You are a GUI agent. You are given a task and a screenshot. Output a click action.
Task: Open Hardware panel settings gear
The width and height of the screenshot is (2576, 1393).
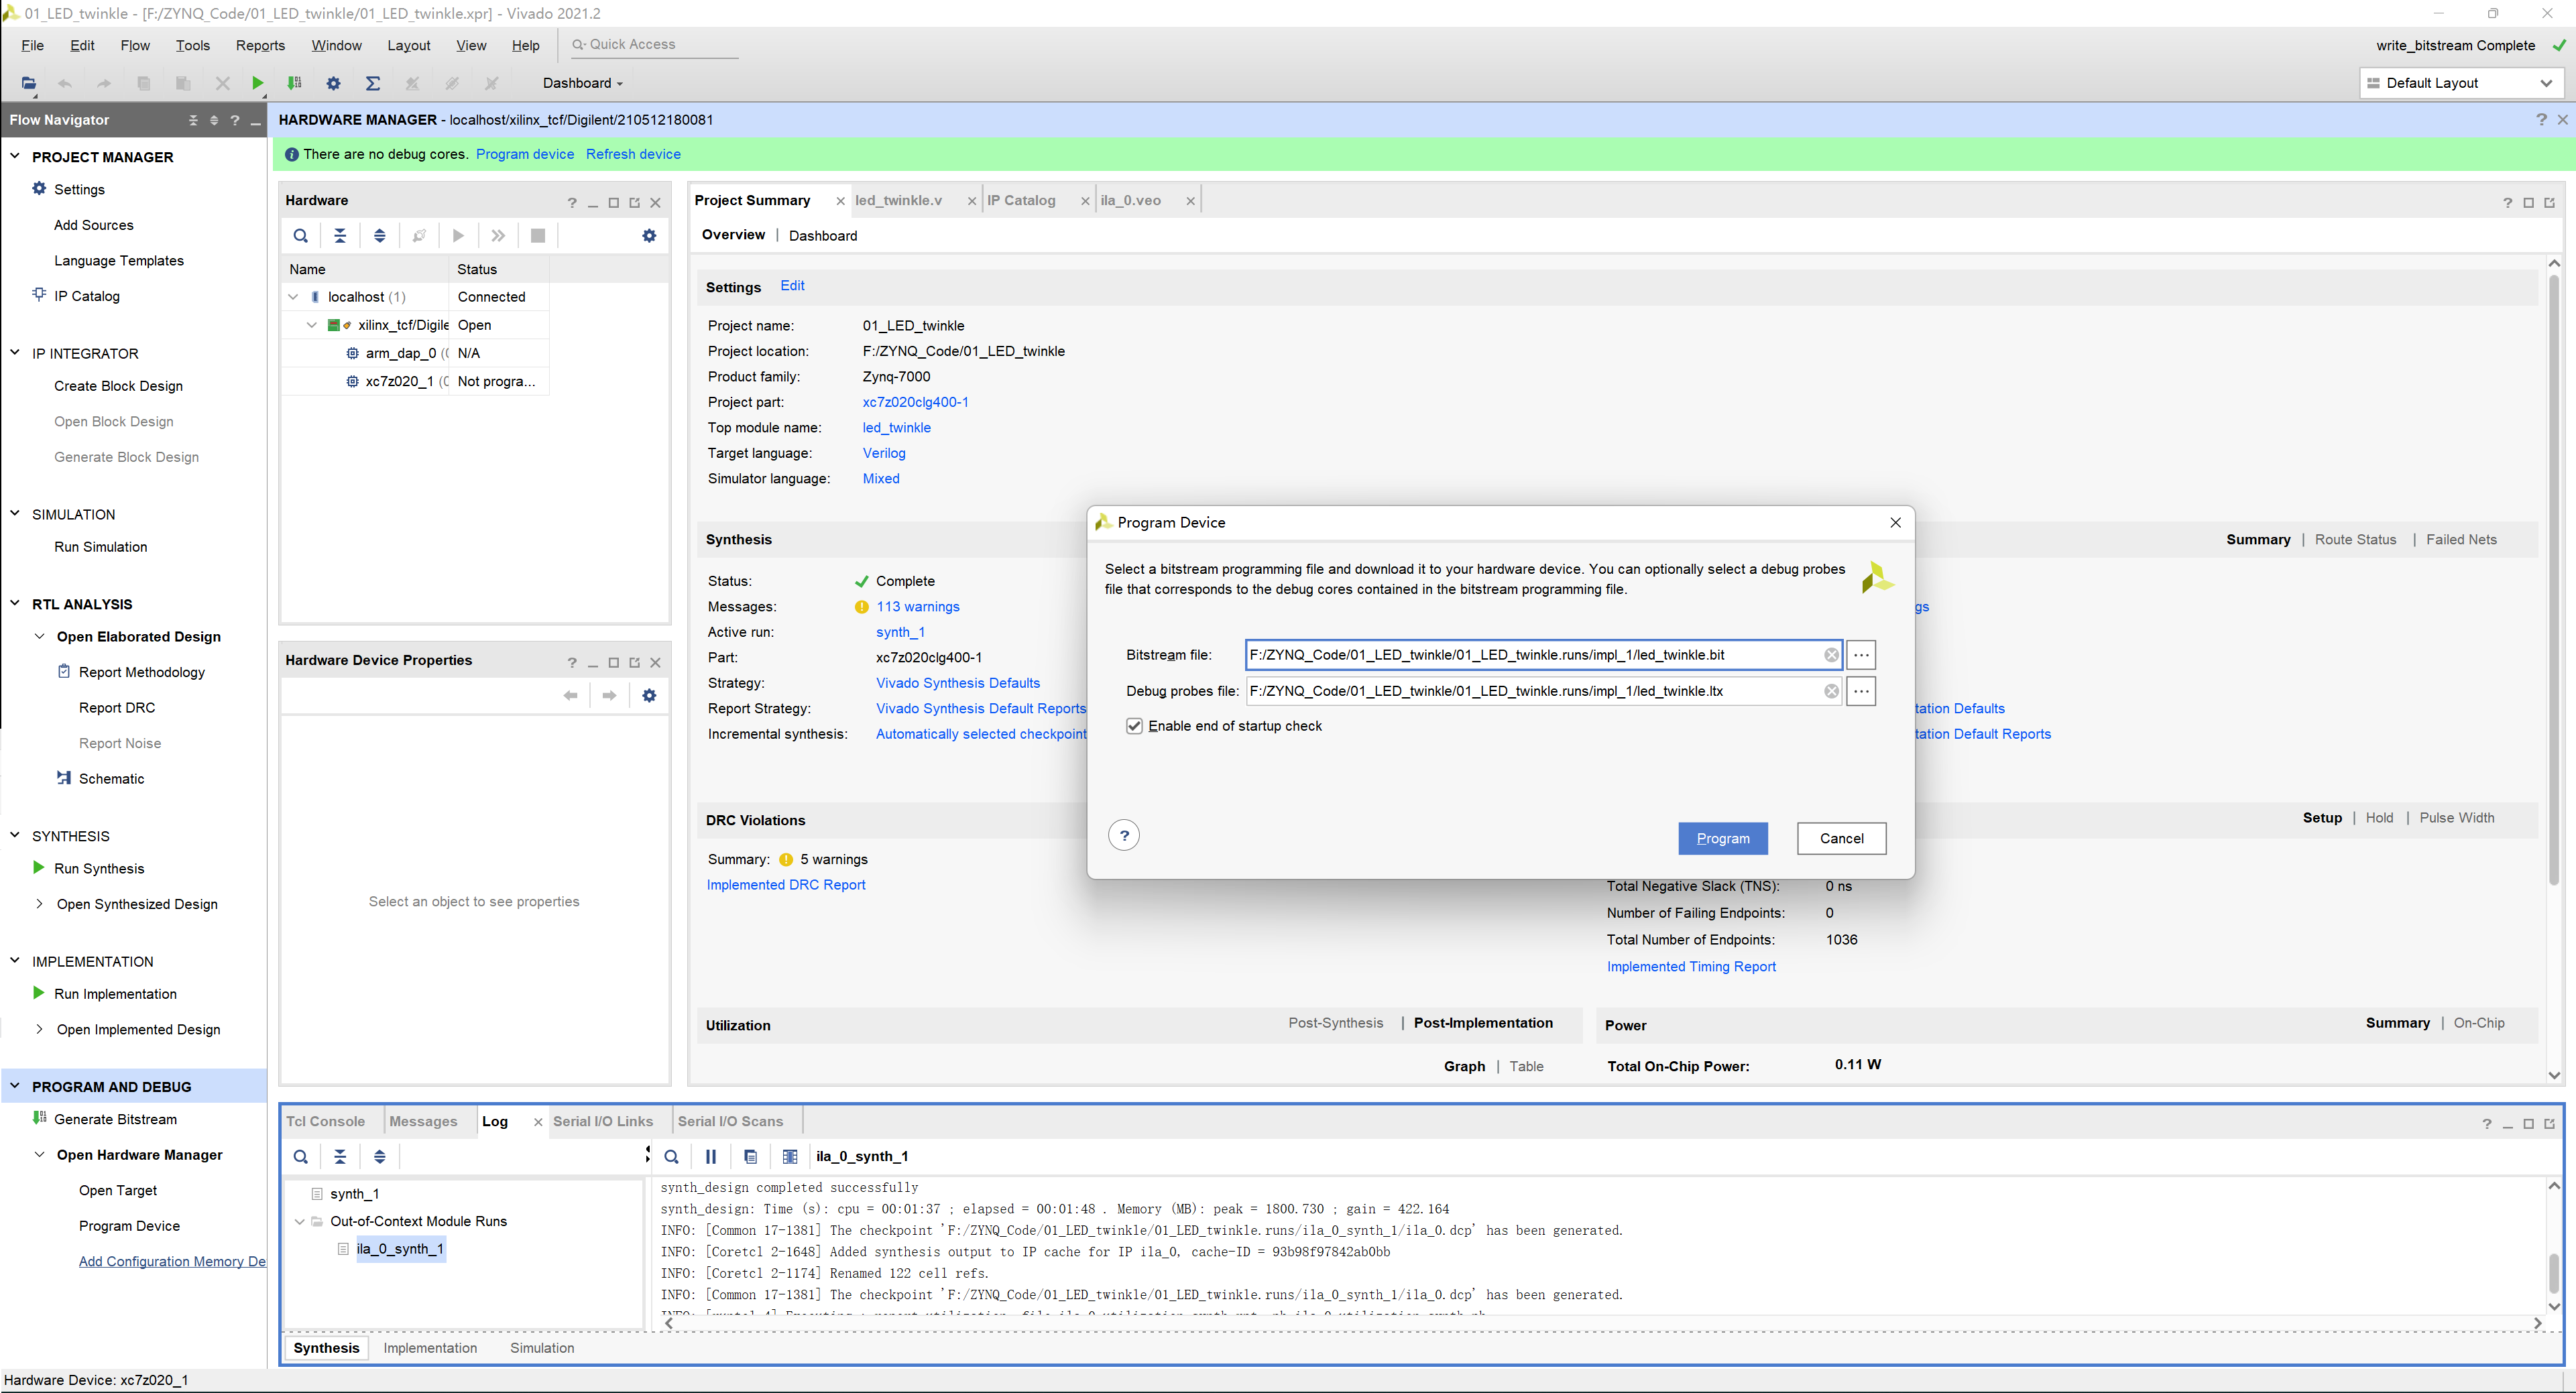[649, 236]
